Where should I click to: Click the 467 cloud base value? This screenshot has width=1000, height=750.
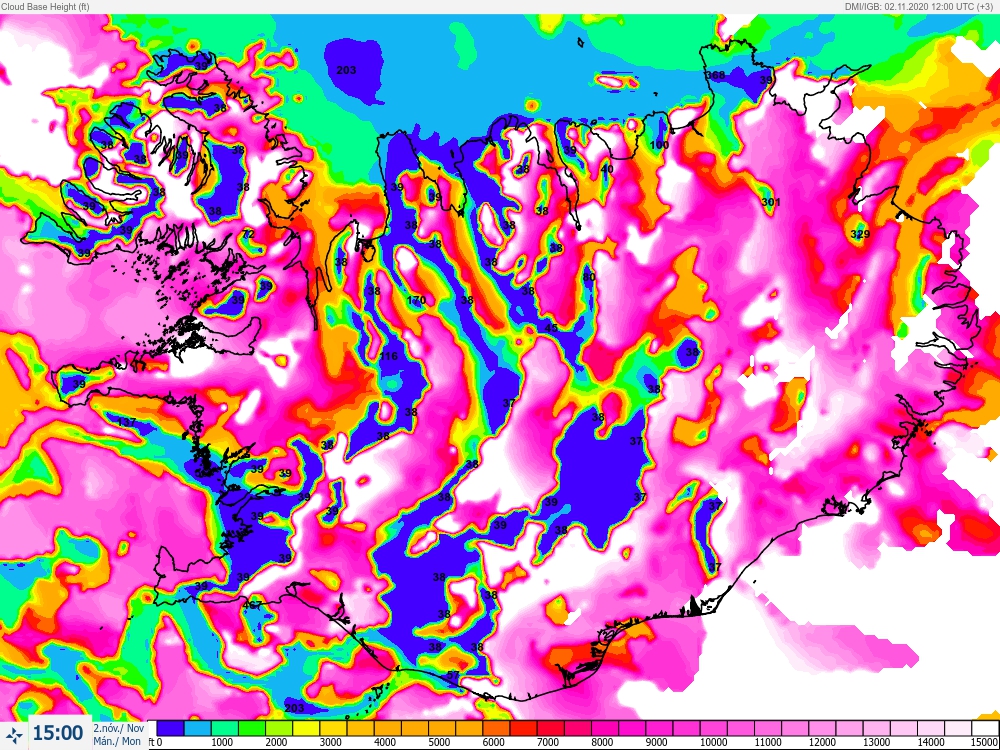coord(253,605)
